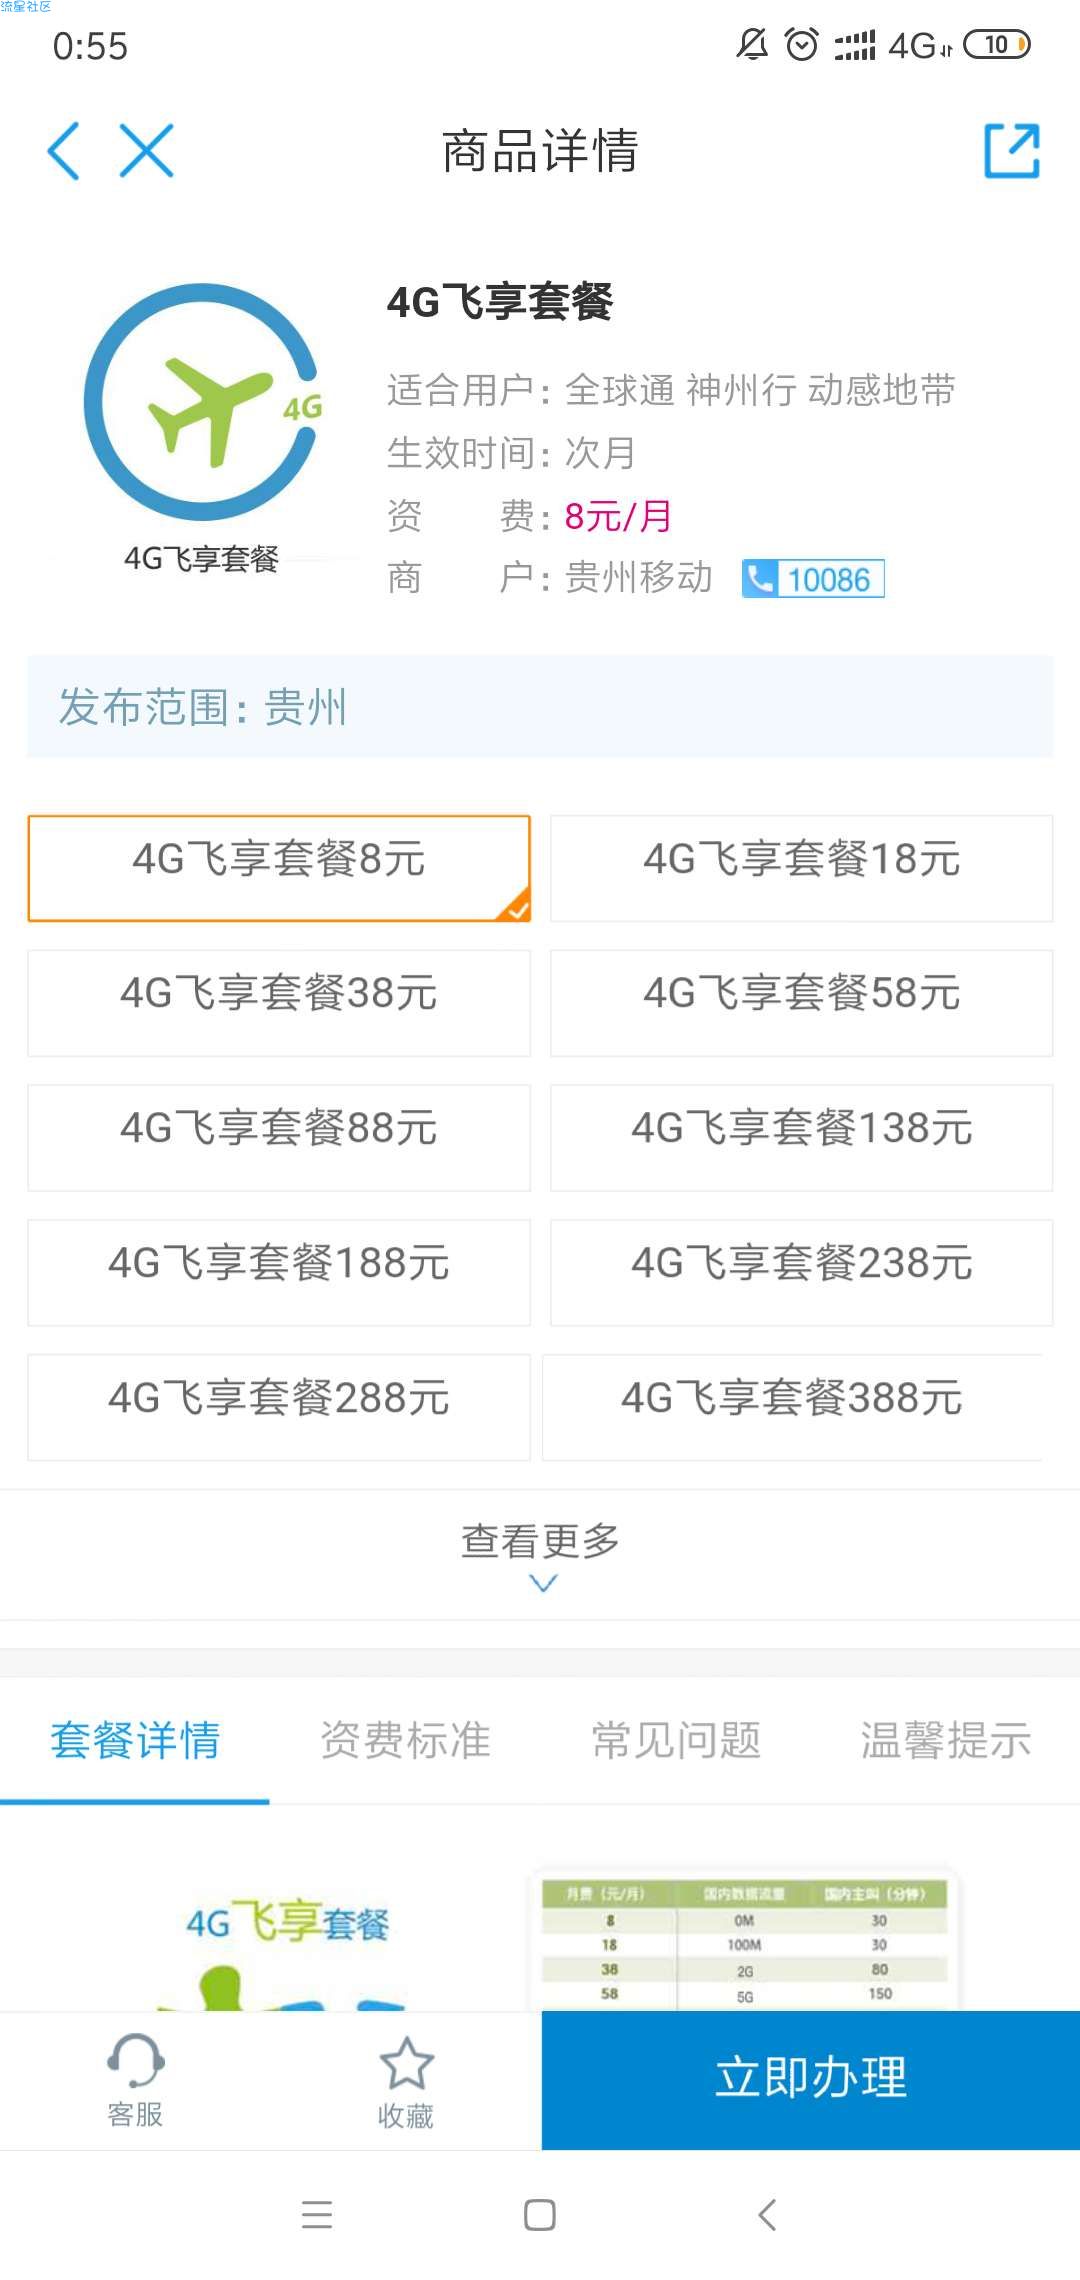Tap the 立即办理 button
Viewport: 1080px width, 2280px height.
811,2080
